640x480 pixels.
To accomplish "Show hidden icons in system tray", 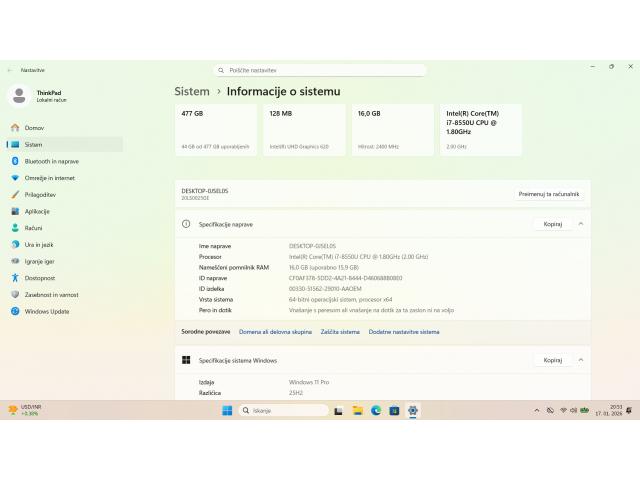I will pos(538,410).
